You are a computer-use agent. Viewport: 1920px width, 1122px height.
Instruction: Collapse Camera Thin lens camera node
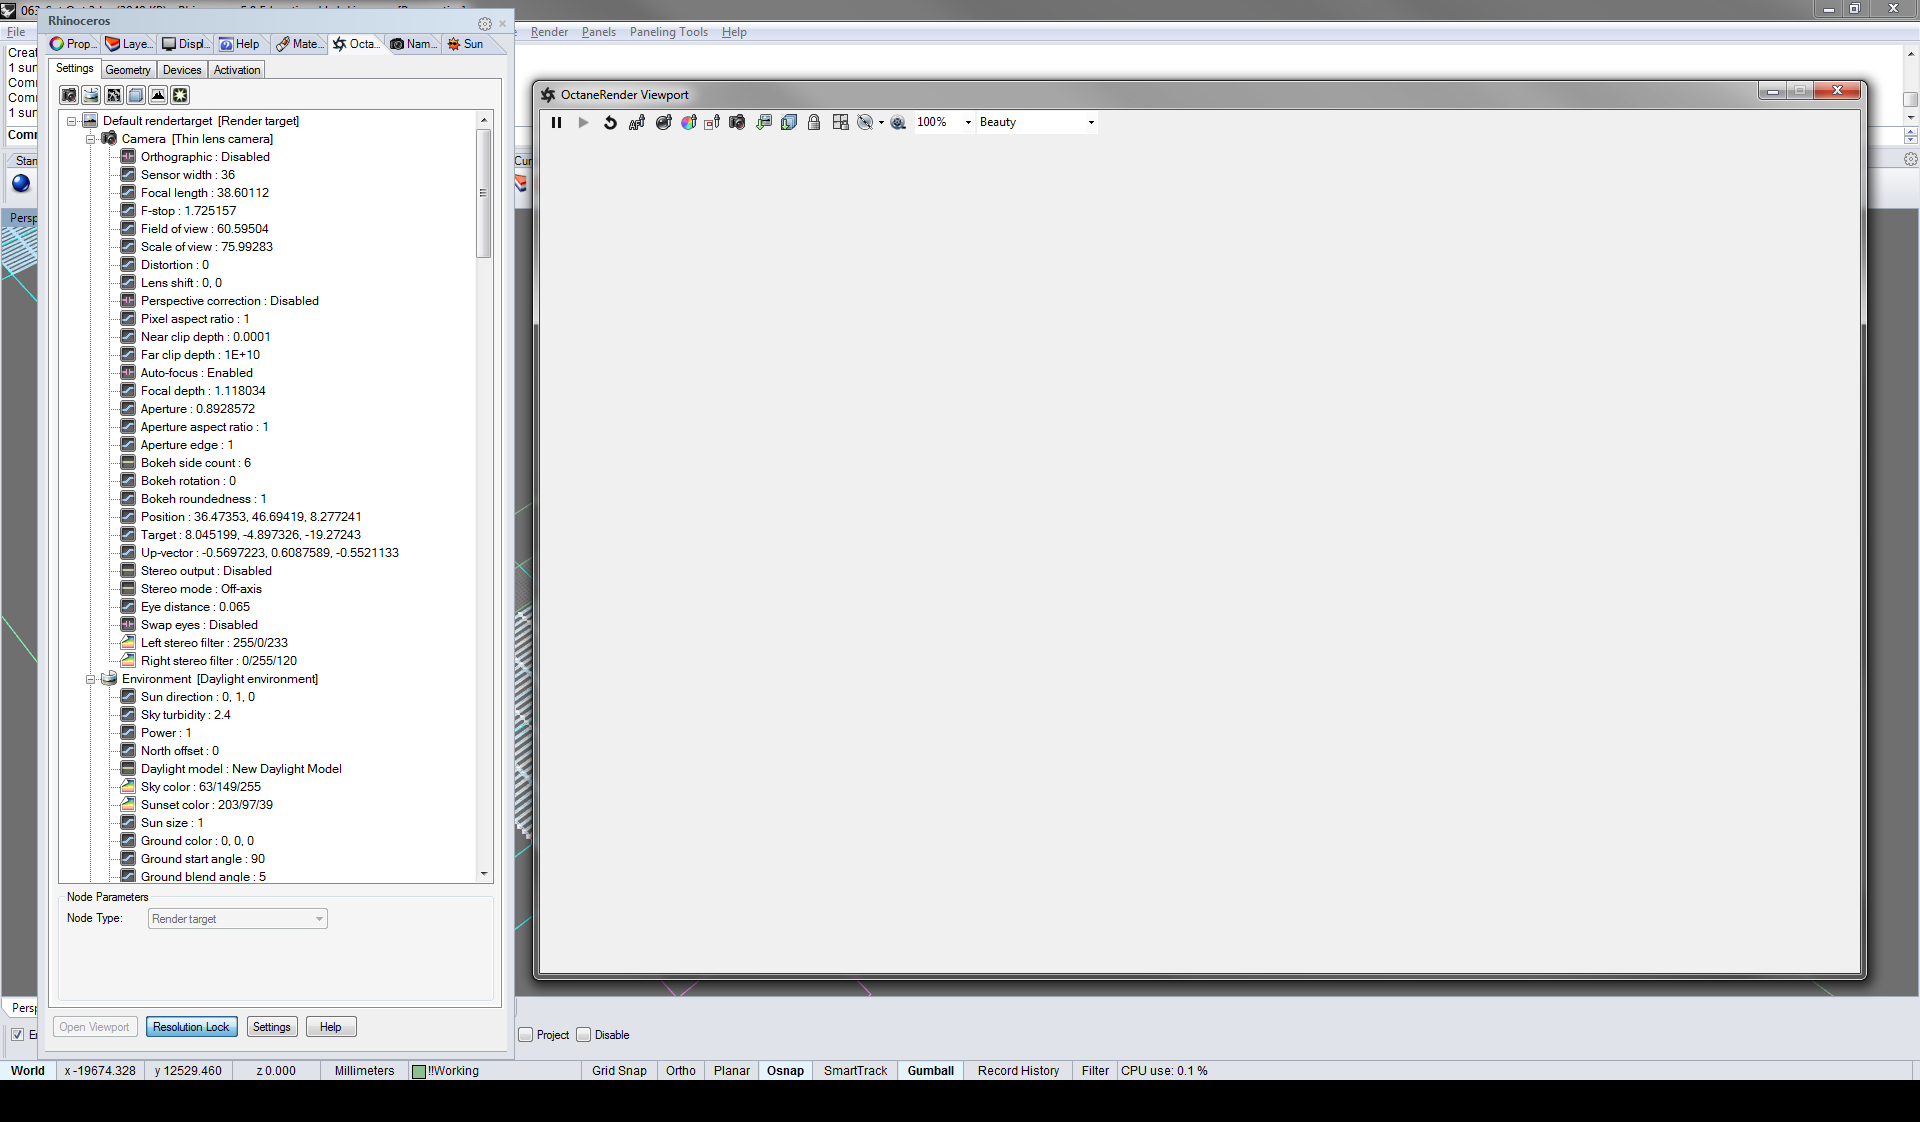coord(91,139)
